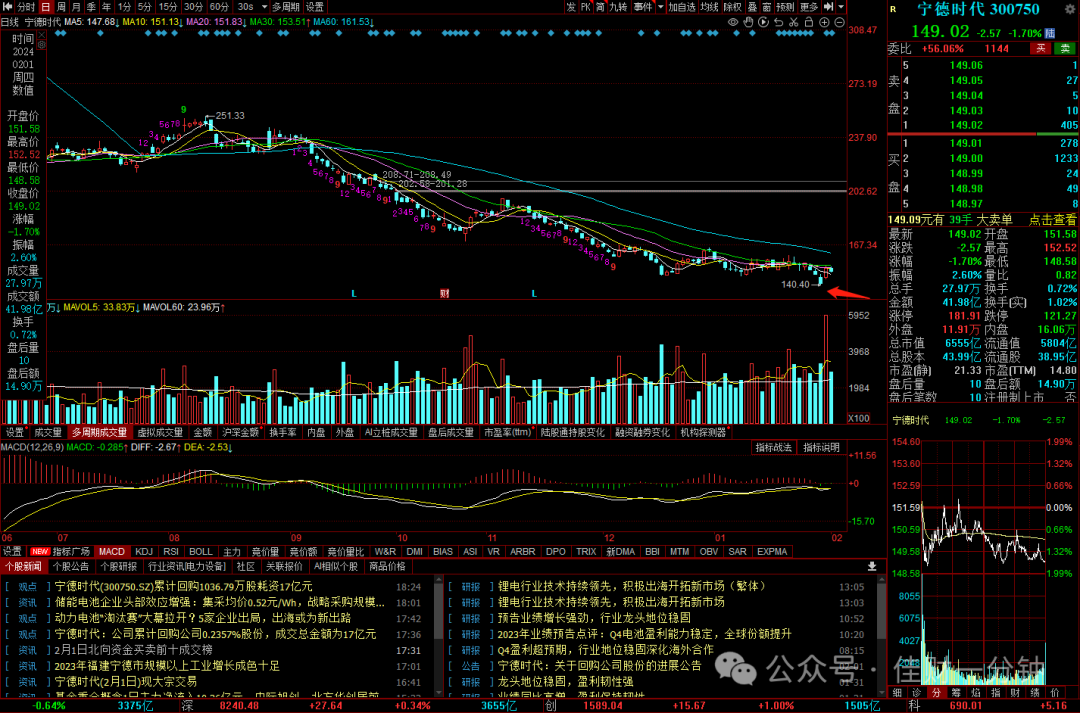Toggle 均线 moving averages
Screen dimensions: 1080x713
709,7
